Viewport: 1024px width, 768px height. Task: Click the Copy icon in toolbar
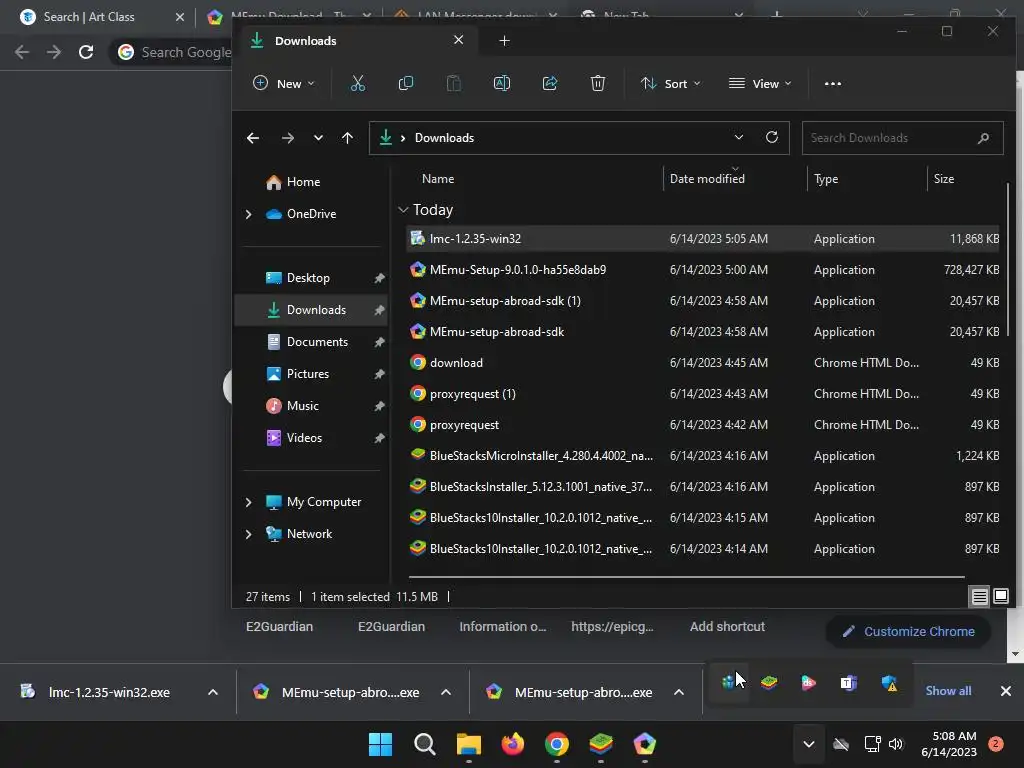click(x=406, y=84)
